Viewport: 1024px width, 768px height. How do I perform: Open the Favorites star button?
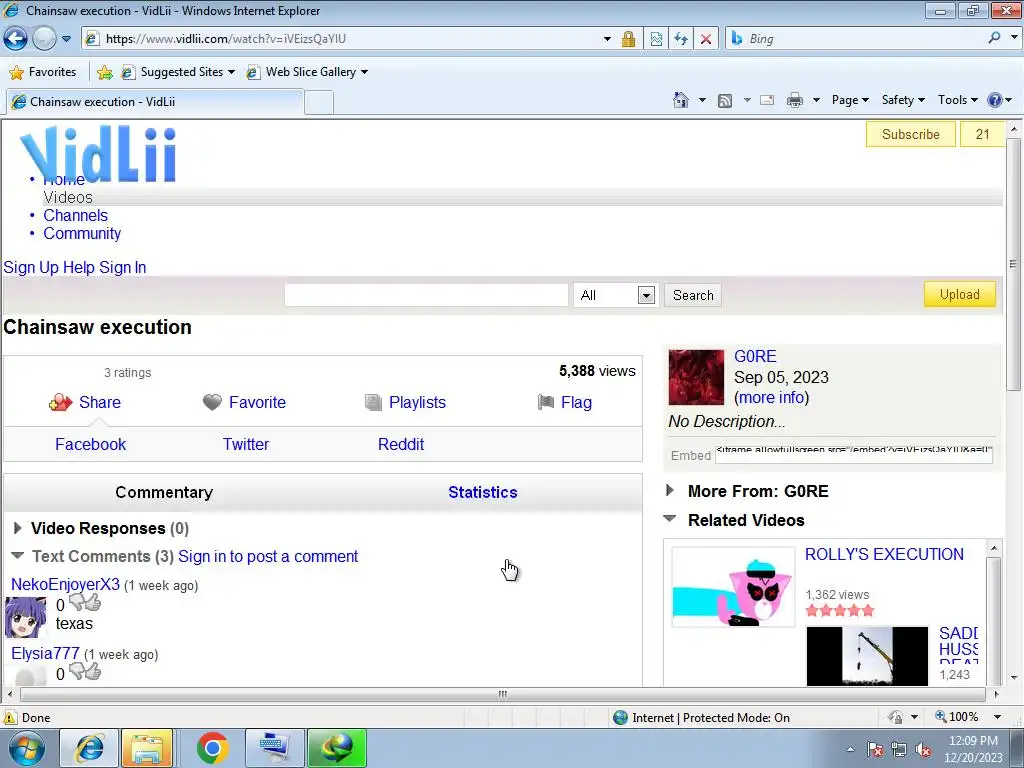pyautogui.click(x=43, y=72)
